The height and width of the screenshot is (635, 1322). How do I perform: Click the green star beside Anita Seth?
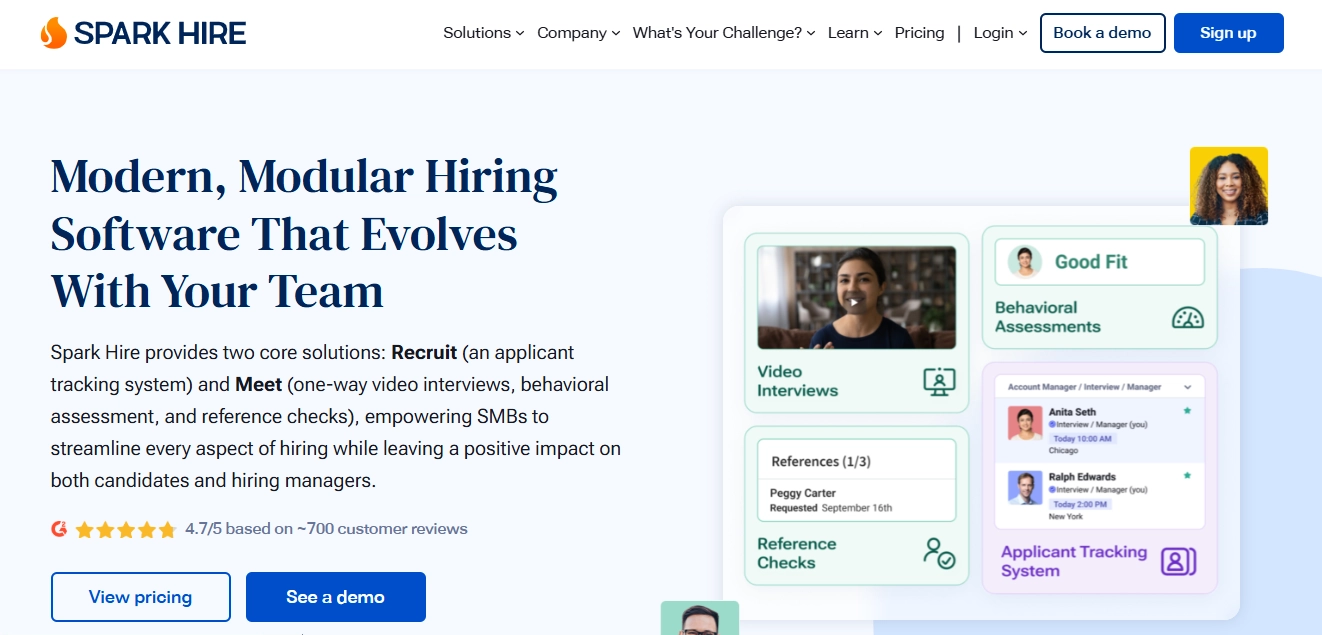coord(1187,411)
